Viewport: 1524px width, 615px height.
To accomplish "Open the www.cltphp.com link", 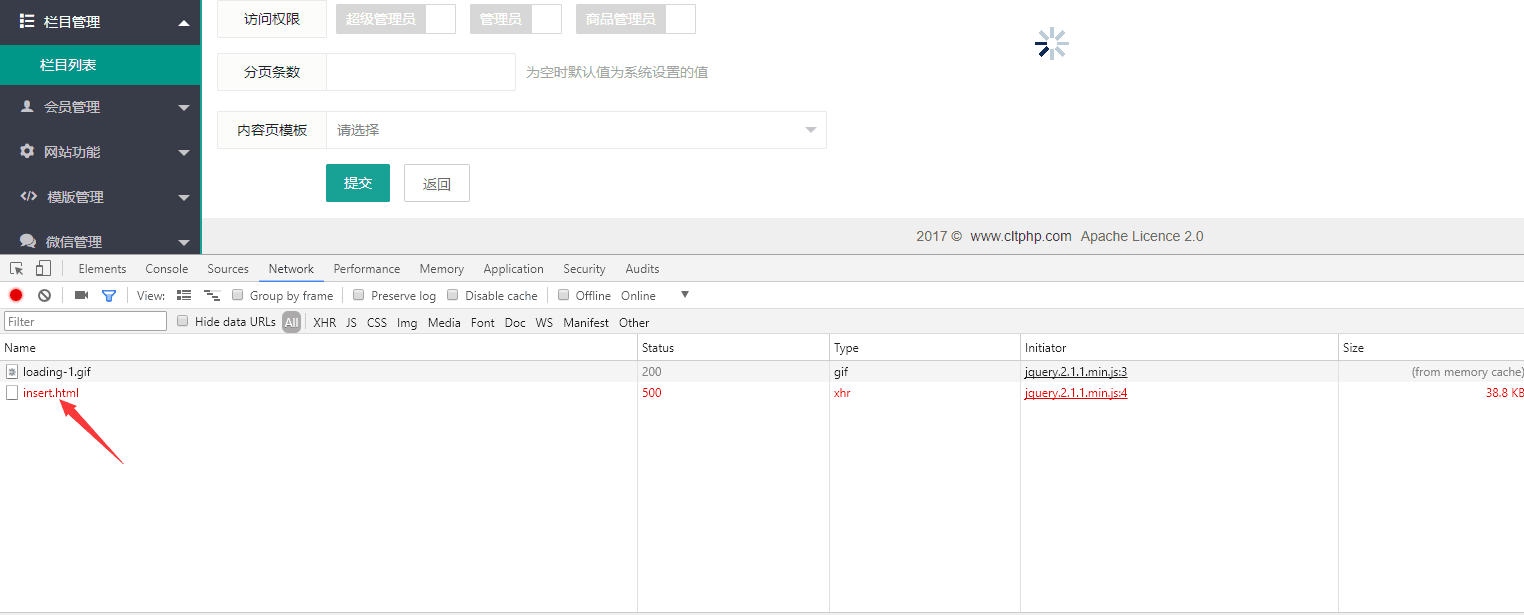I will pos(1021,237).
